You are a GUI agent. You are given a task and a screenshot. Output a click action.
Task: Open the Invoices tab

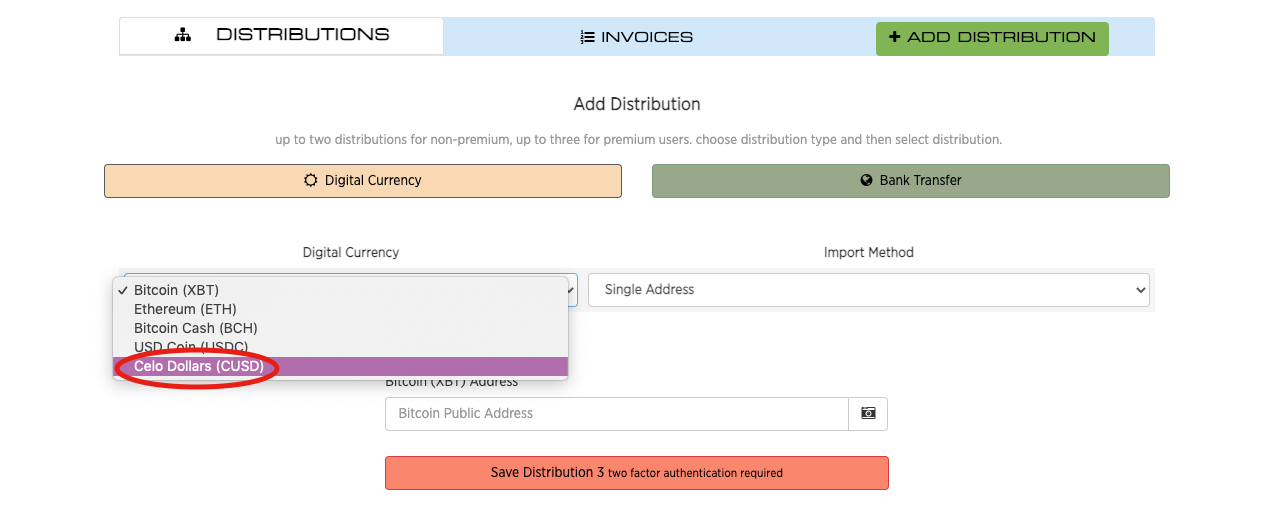click(637, 37)
